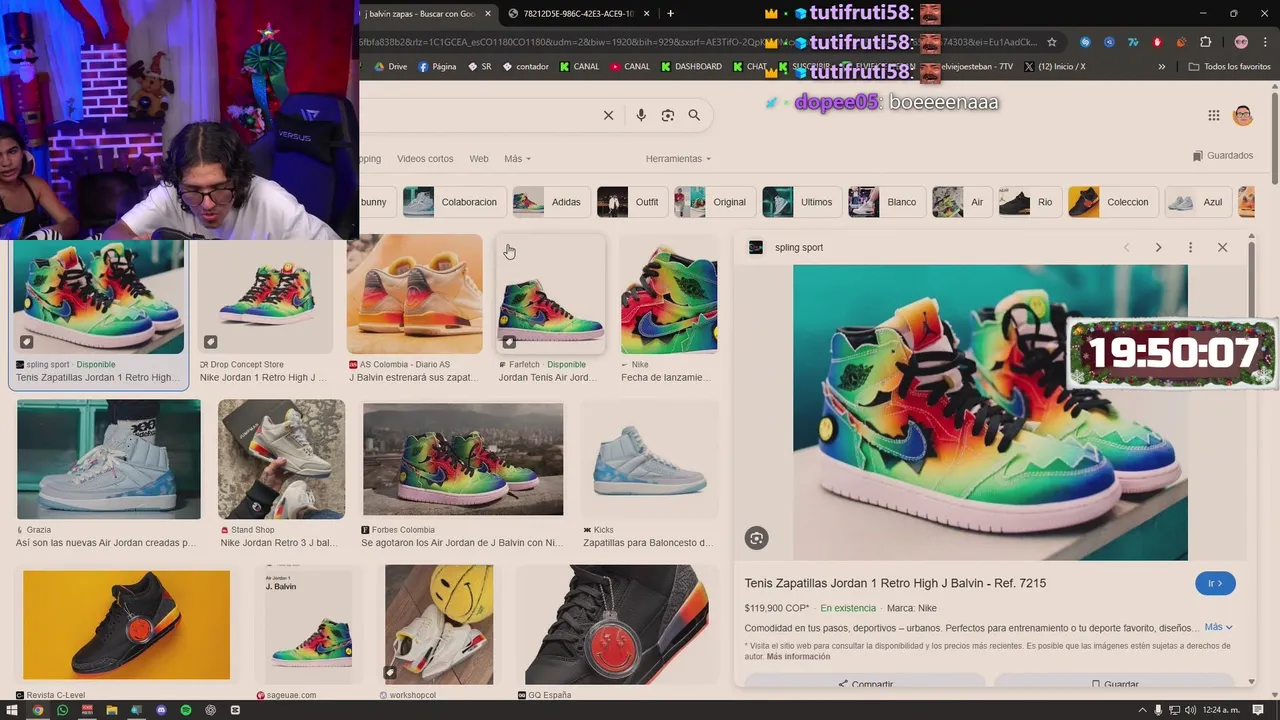The height and width of the screenshot is (720, 1280).
Task: Open WhatsApp from the taskbar
Action: click(62, 710)
